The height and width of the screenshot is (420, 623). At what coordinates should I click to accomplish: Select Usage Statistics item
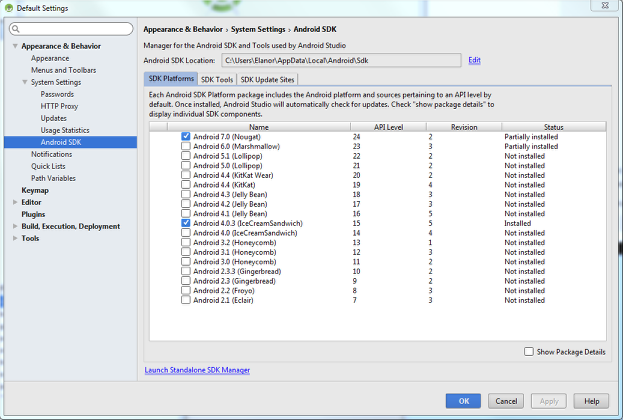65,130
